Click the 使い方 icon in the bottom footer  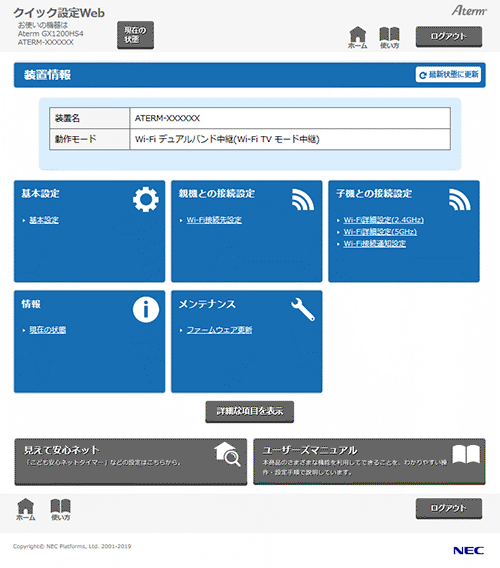pos(61,509)
